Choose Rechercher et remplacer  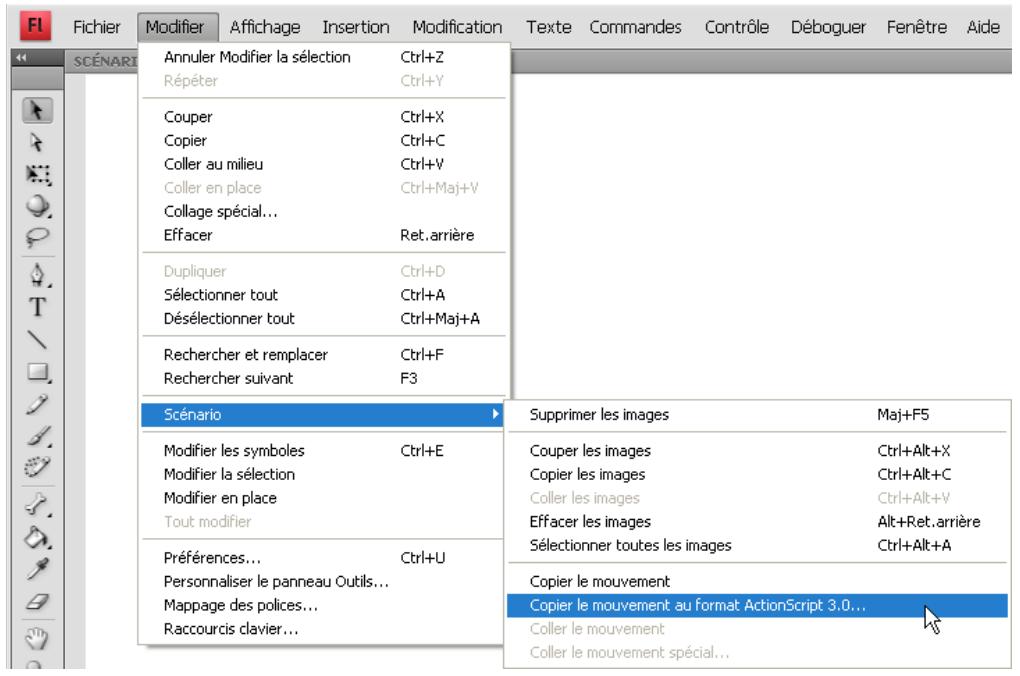[x=323, y=355]
